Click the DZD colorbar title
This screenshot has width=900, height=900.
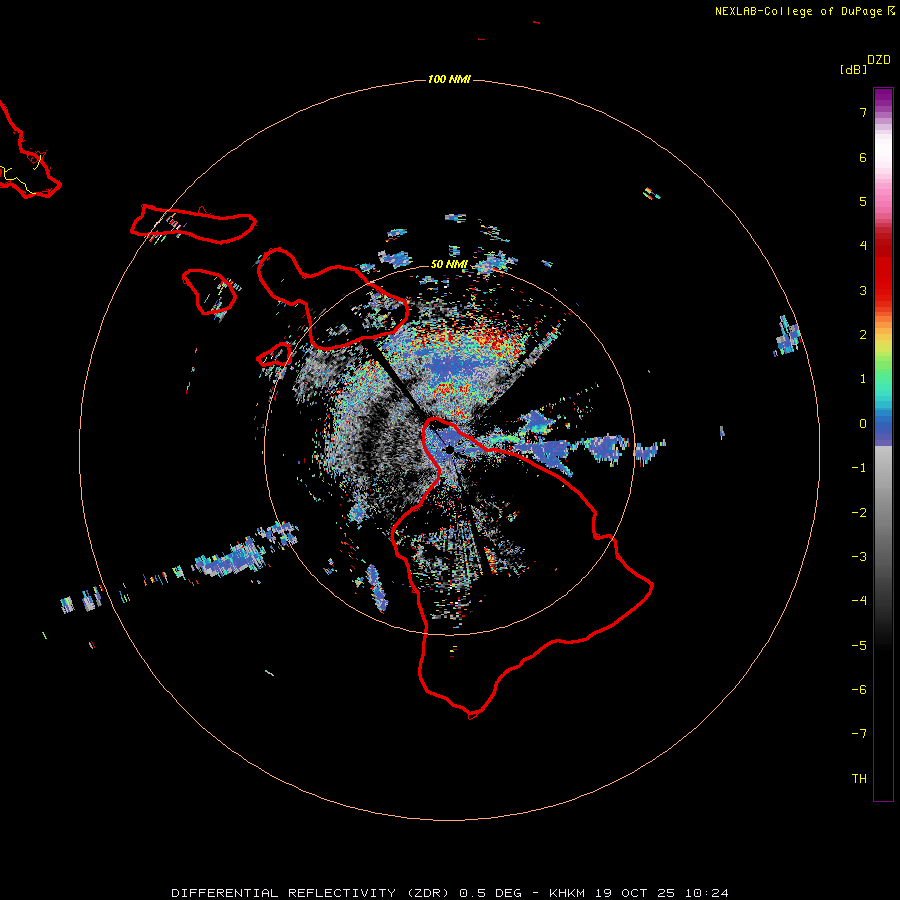pos(879,60)
